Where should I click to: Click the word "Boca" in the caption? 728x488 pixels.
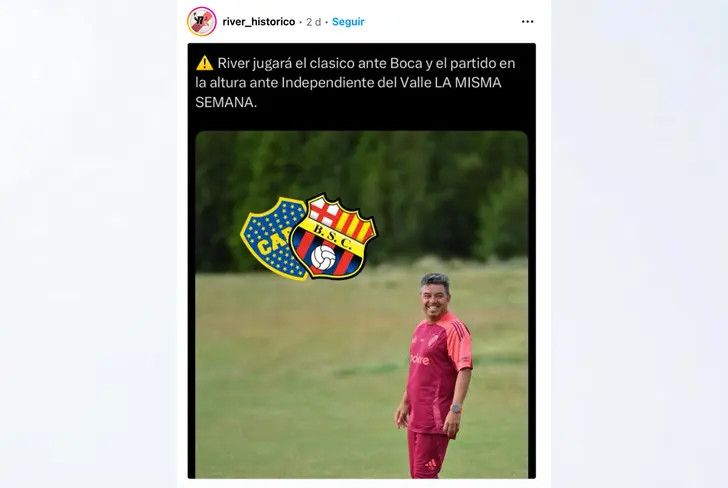(x=406, y=63)
